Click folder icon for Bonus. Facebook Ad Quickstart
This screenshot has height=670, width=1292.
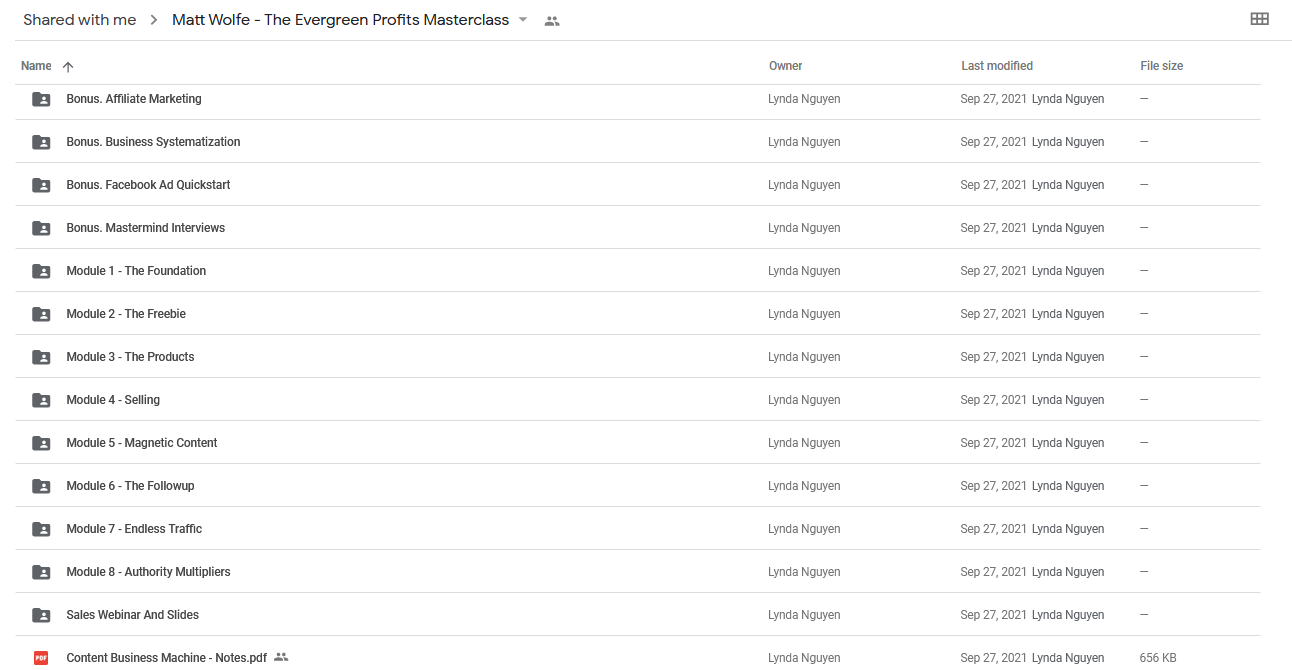point(41,185)
